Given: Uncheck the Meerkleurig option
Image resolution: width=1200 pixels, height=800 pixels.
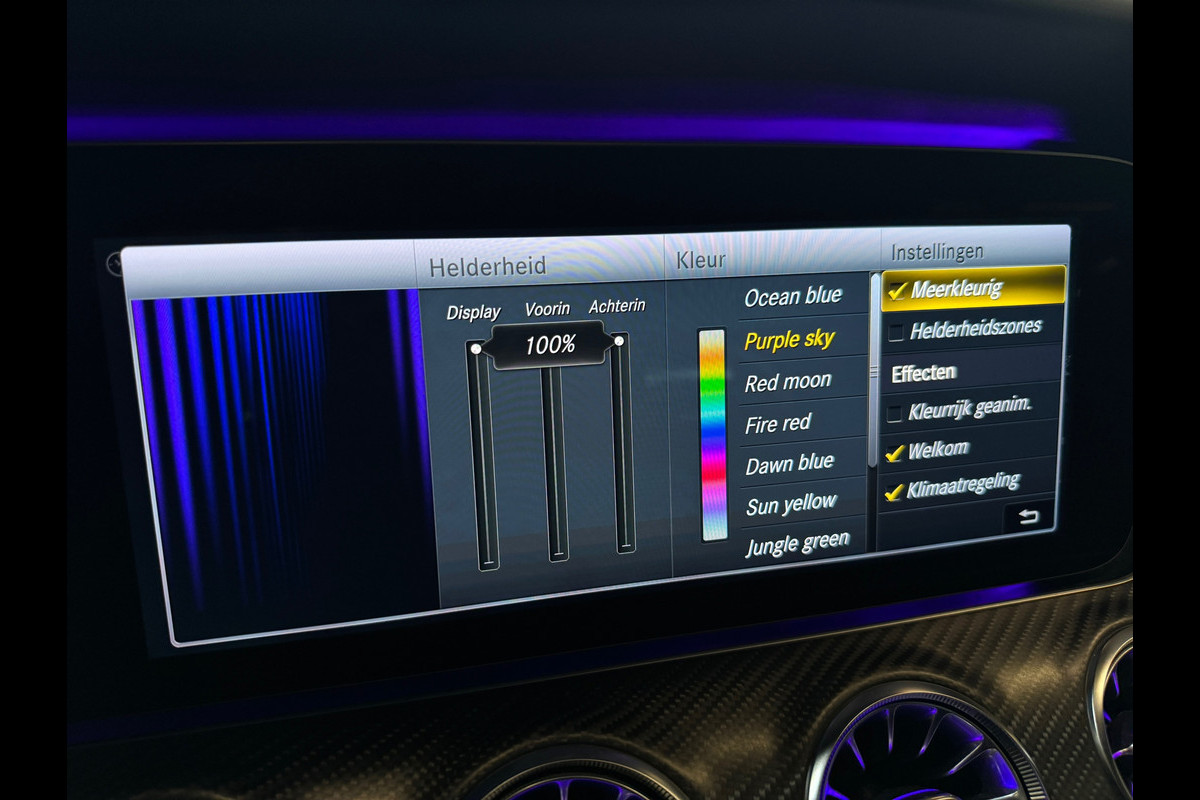Looking at the screenshot, I should pyautogui.click(x=897, y=290).
